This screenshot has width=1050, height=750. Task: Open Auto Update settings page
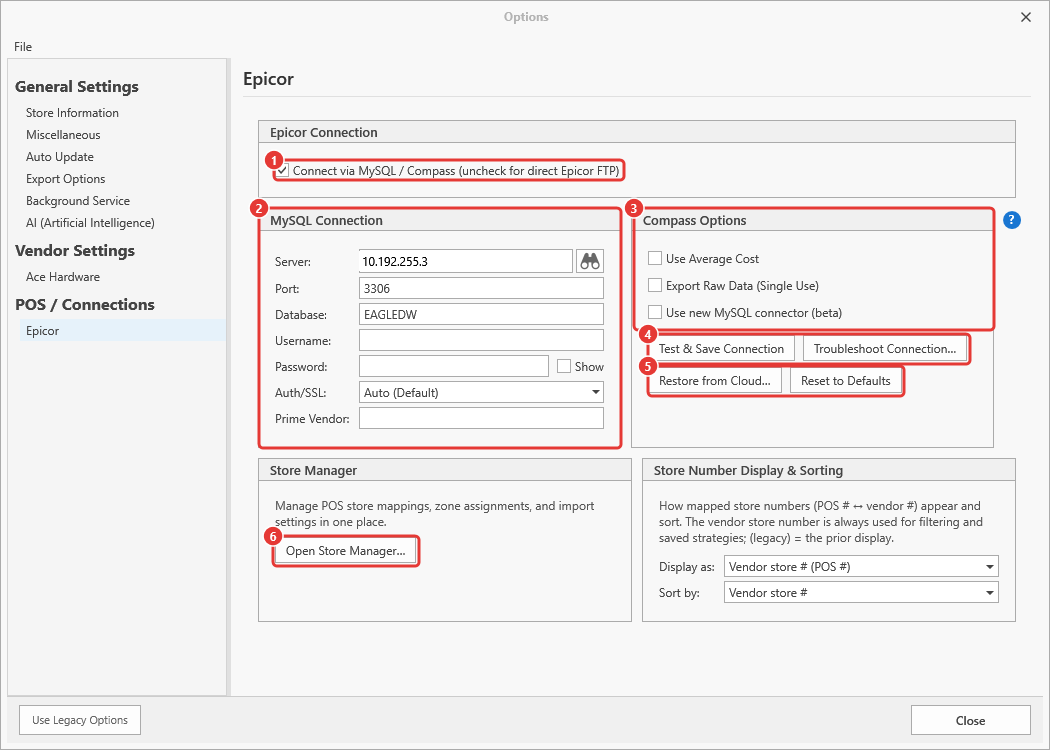(60, 157)
